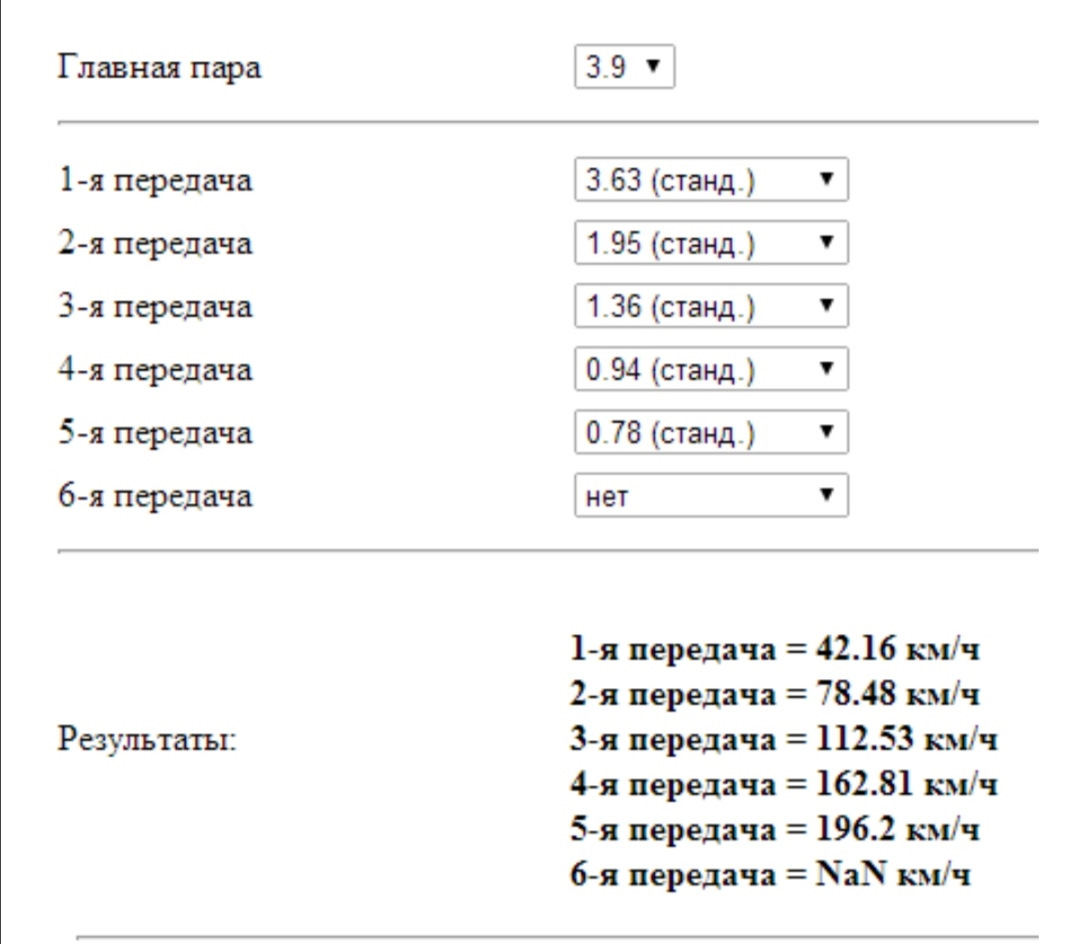Open the Главная пара 3.9 dropdown

[x=624, y=68]
